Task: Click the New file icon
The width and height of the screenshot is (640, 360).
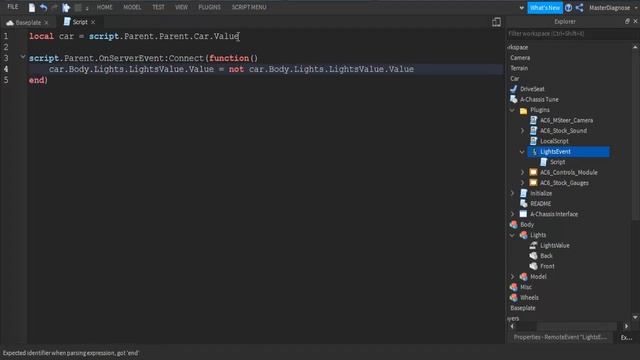Action: [31, 7]
